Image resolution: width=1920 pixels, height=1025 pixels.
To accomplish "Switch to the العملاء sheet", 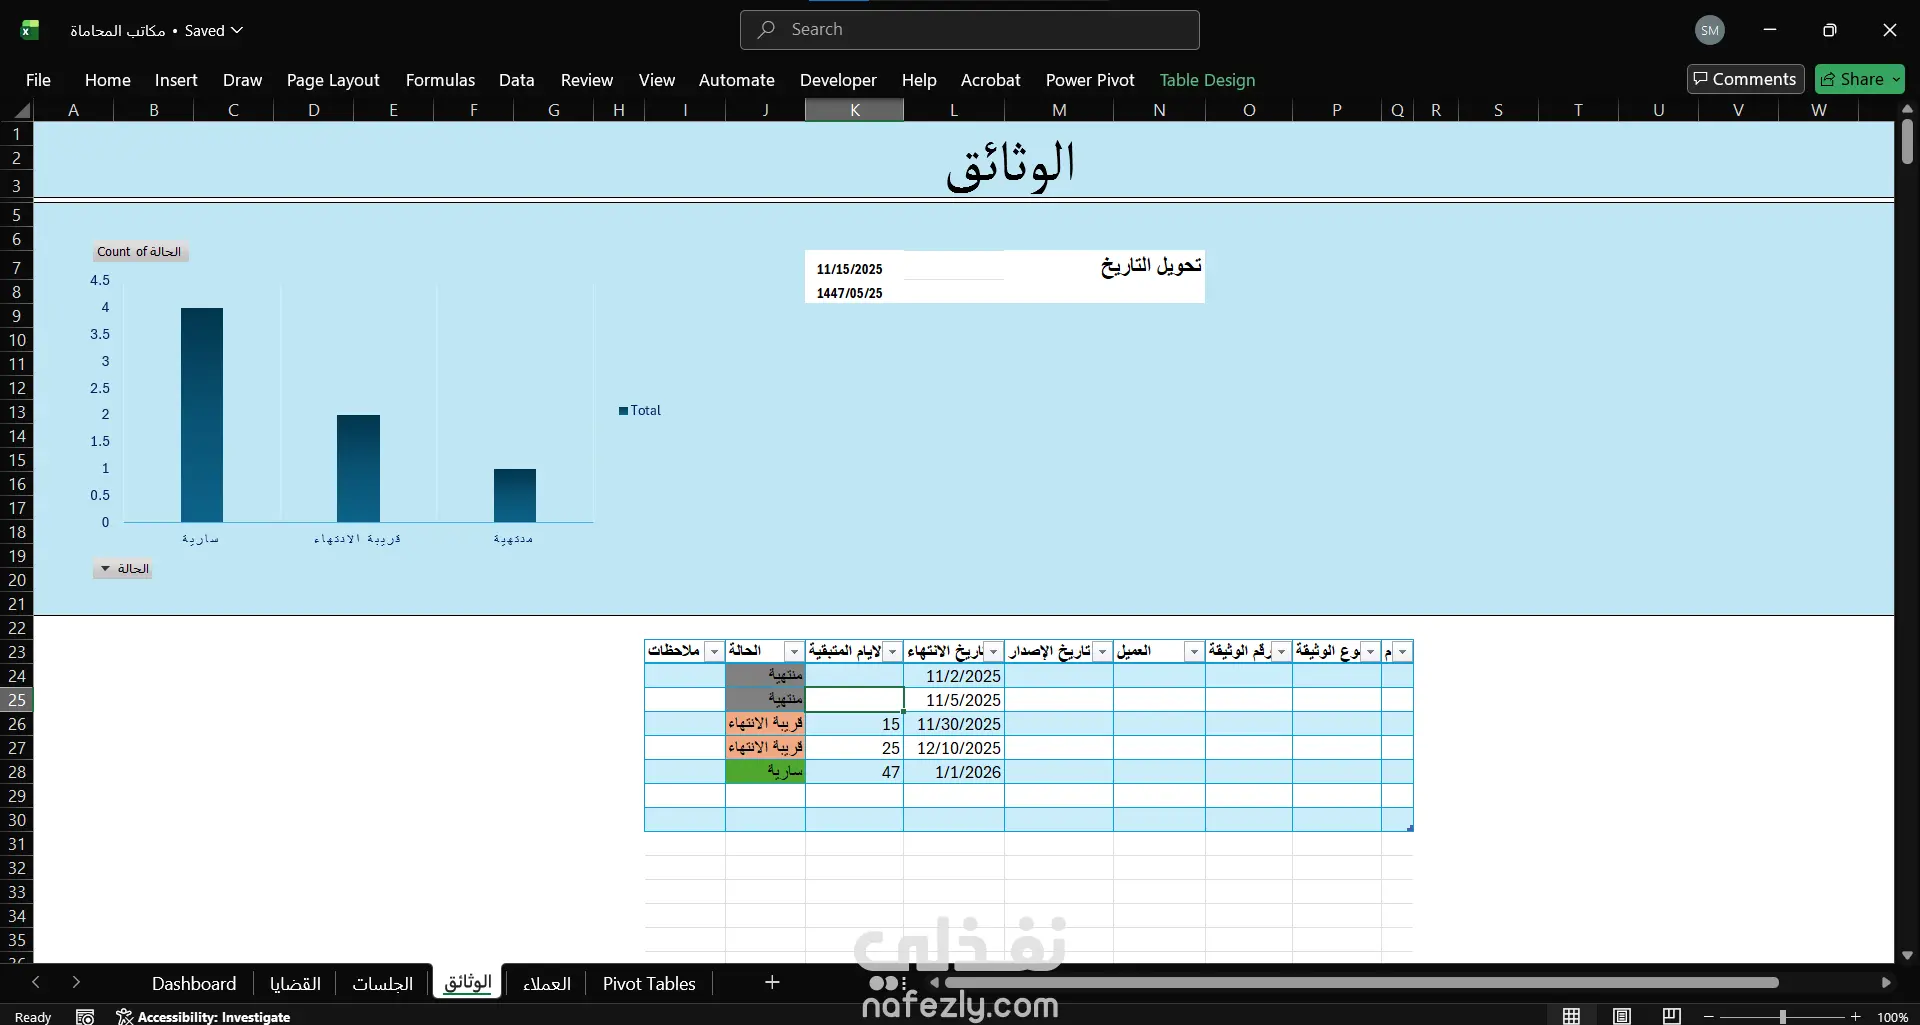I will coord(547,984).
